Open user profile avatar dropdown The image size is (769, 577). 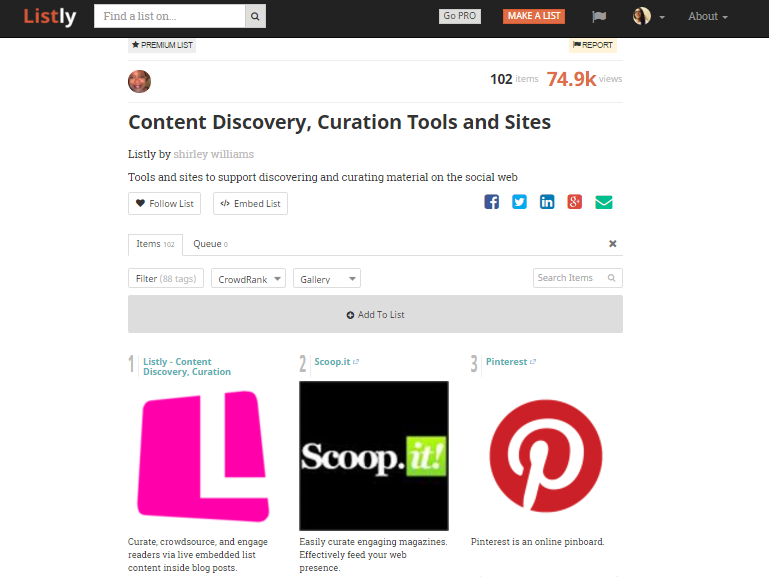pyautogui.click(x=649, y=16)
